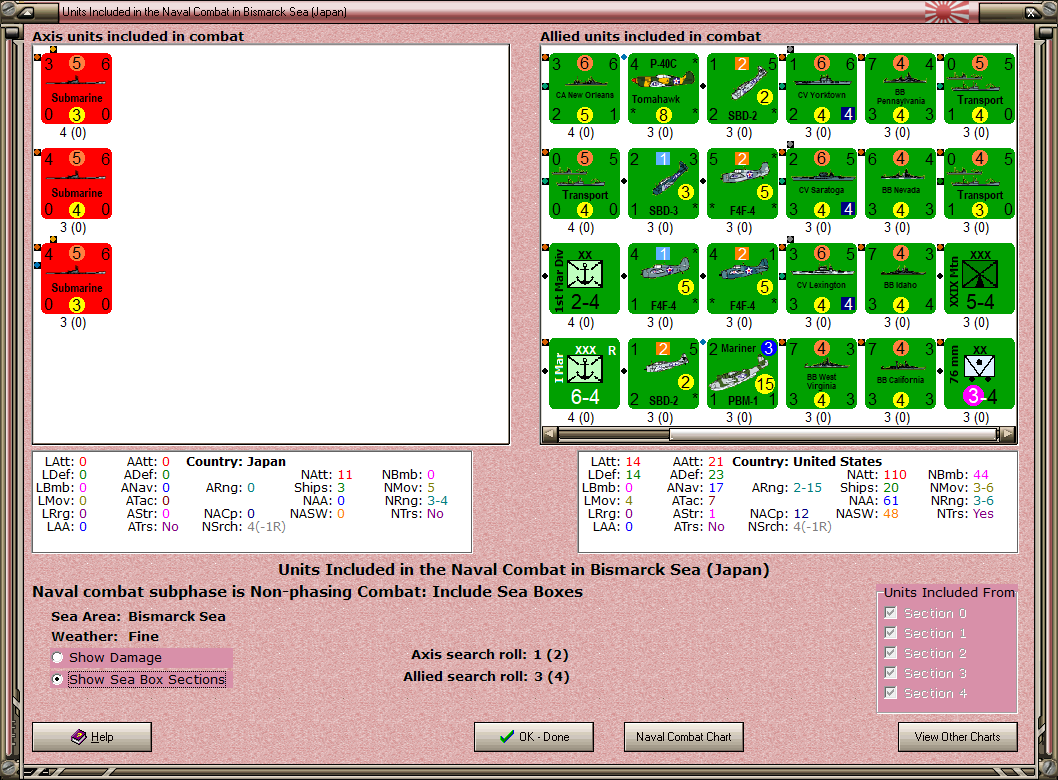Click the Allied units horizontal scrollbar thumb
Viewport: 1058px width, 780px height.
833,434
